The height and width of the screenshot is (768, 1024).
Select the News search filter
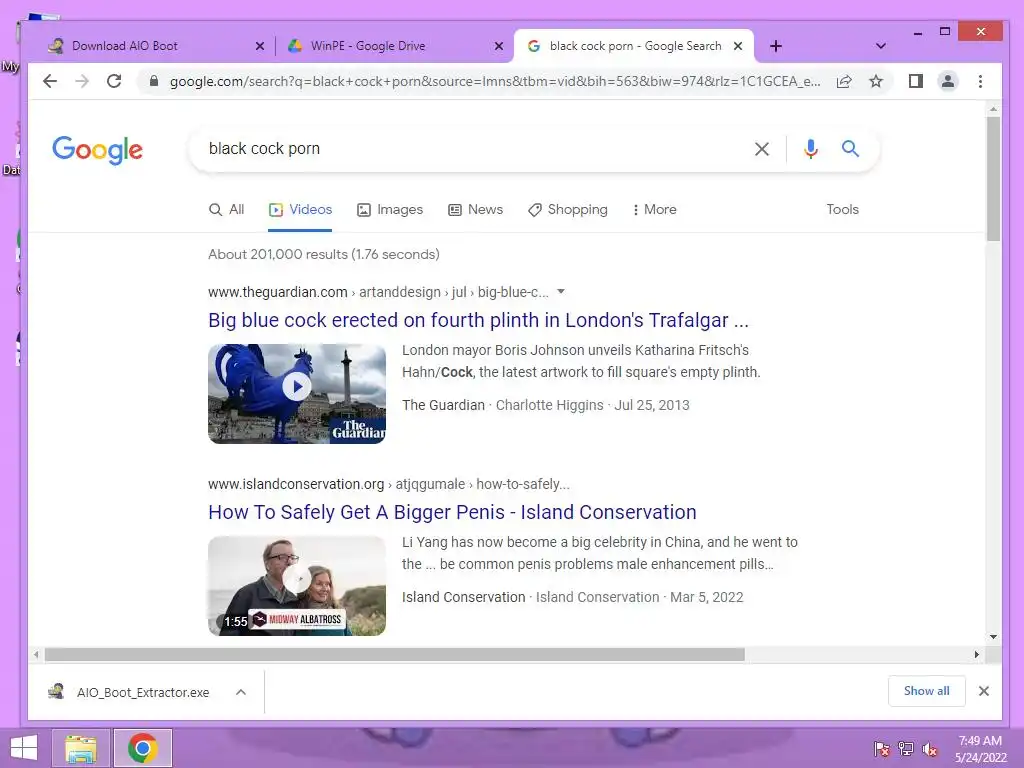[475, 210]
